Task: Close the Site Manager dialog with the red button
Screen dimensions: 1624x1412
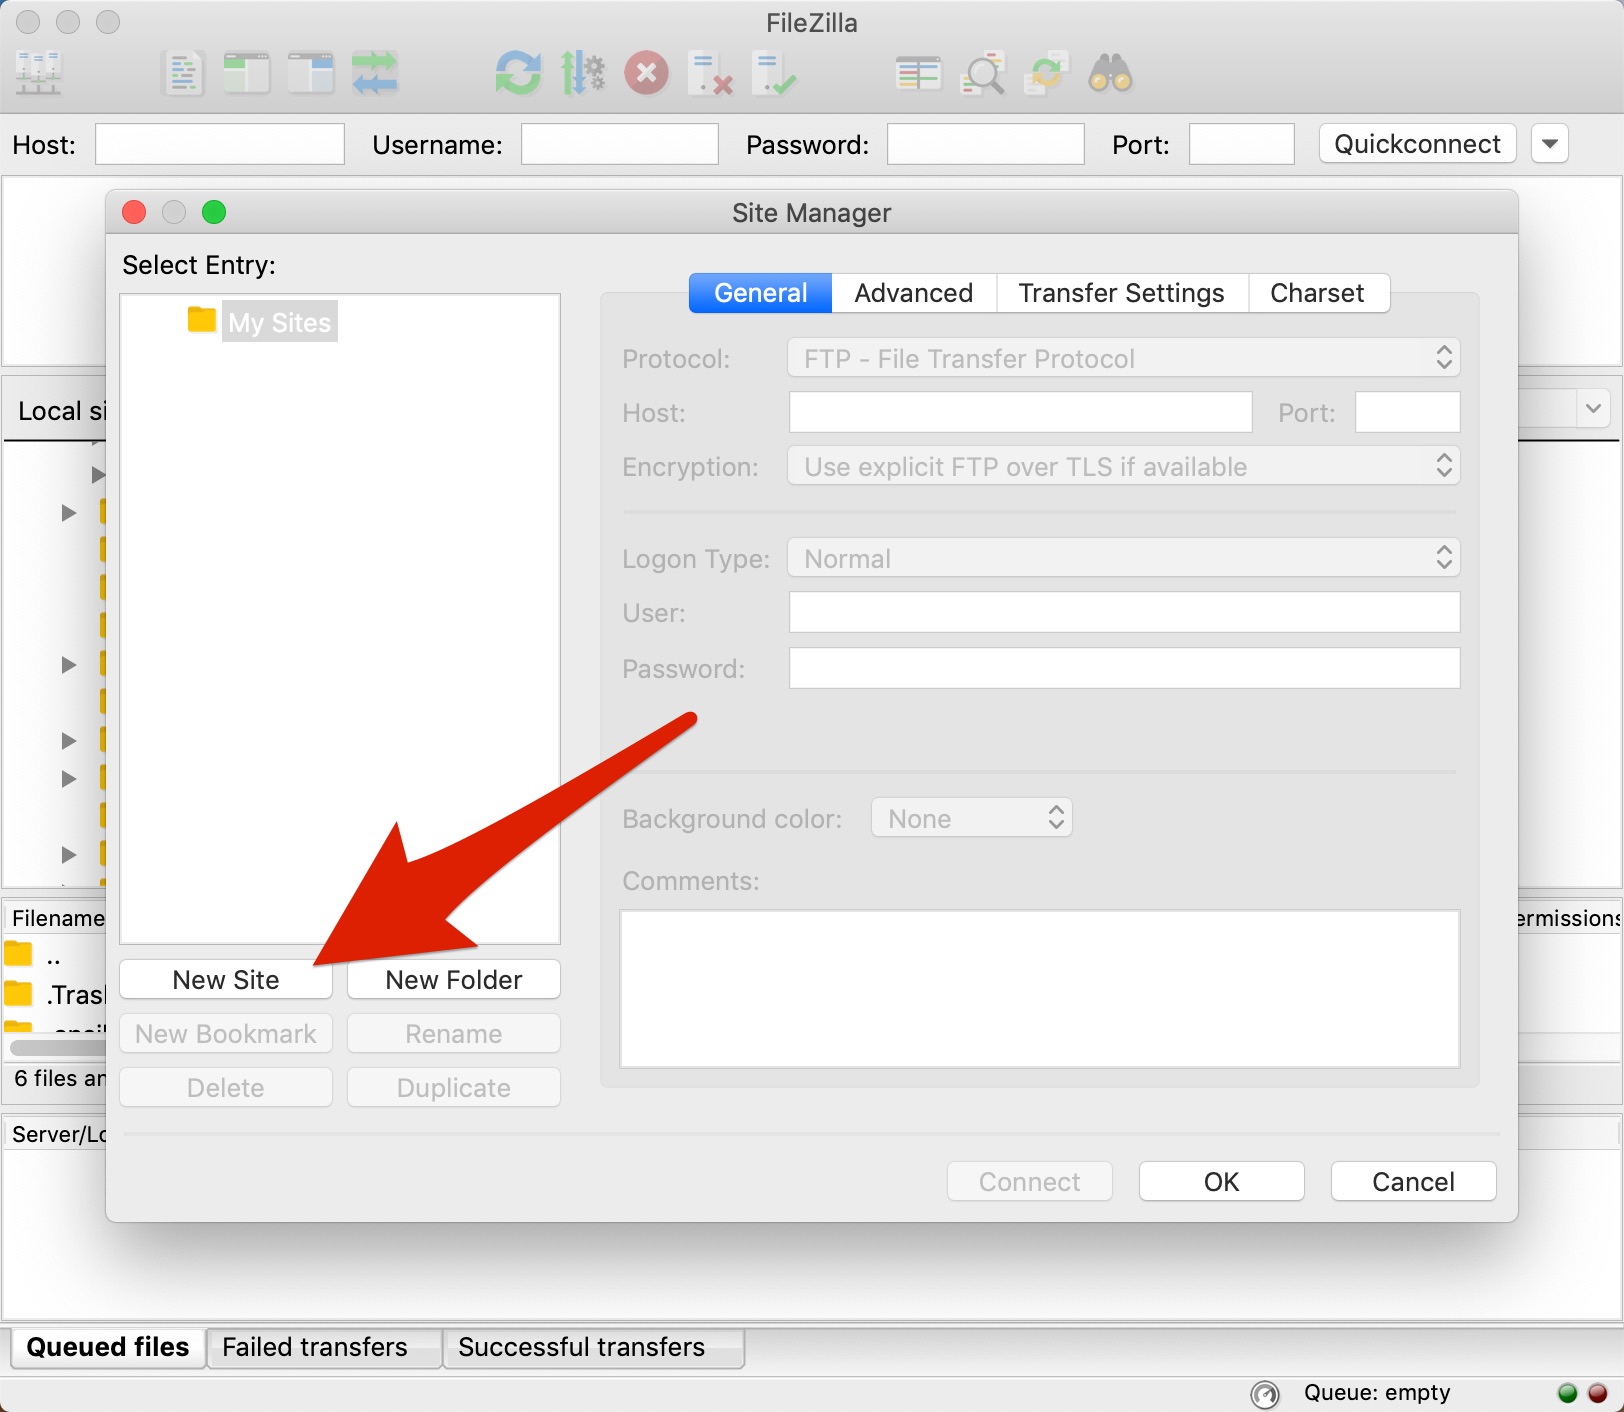Action: click(134, 212)
